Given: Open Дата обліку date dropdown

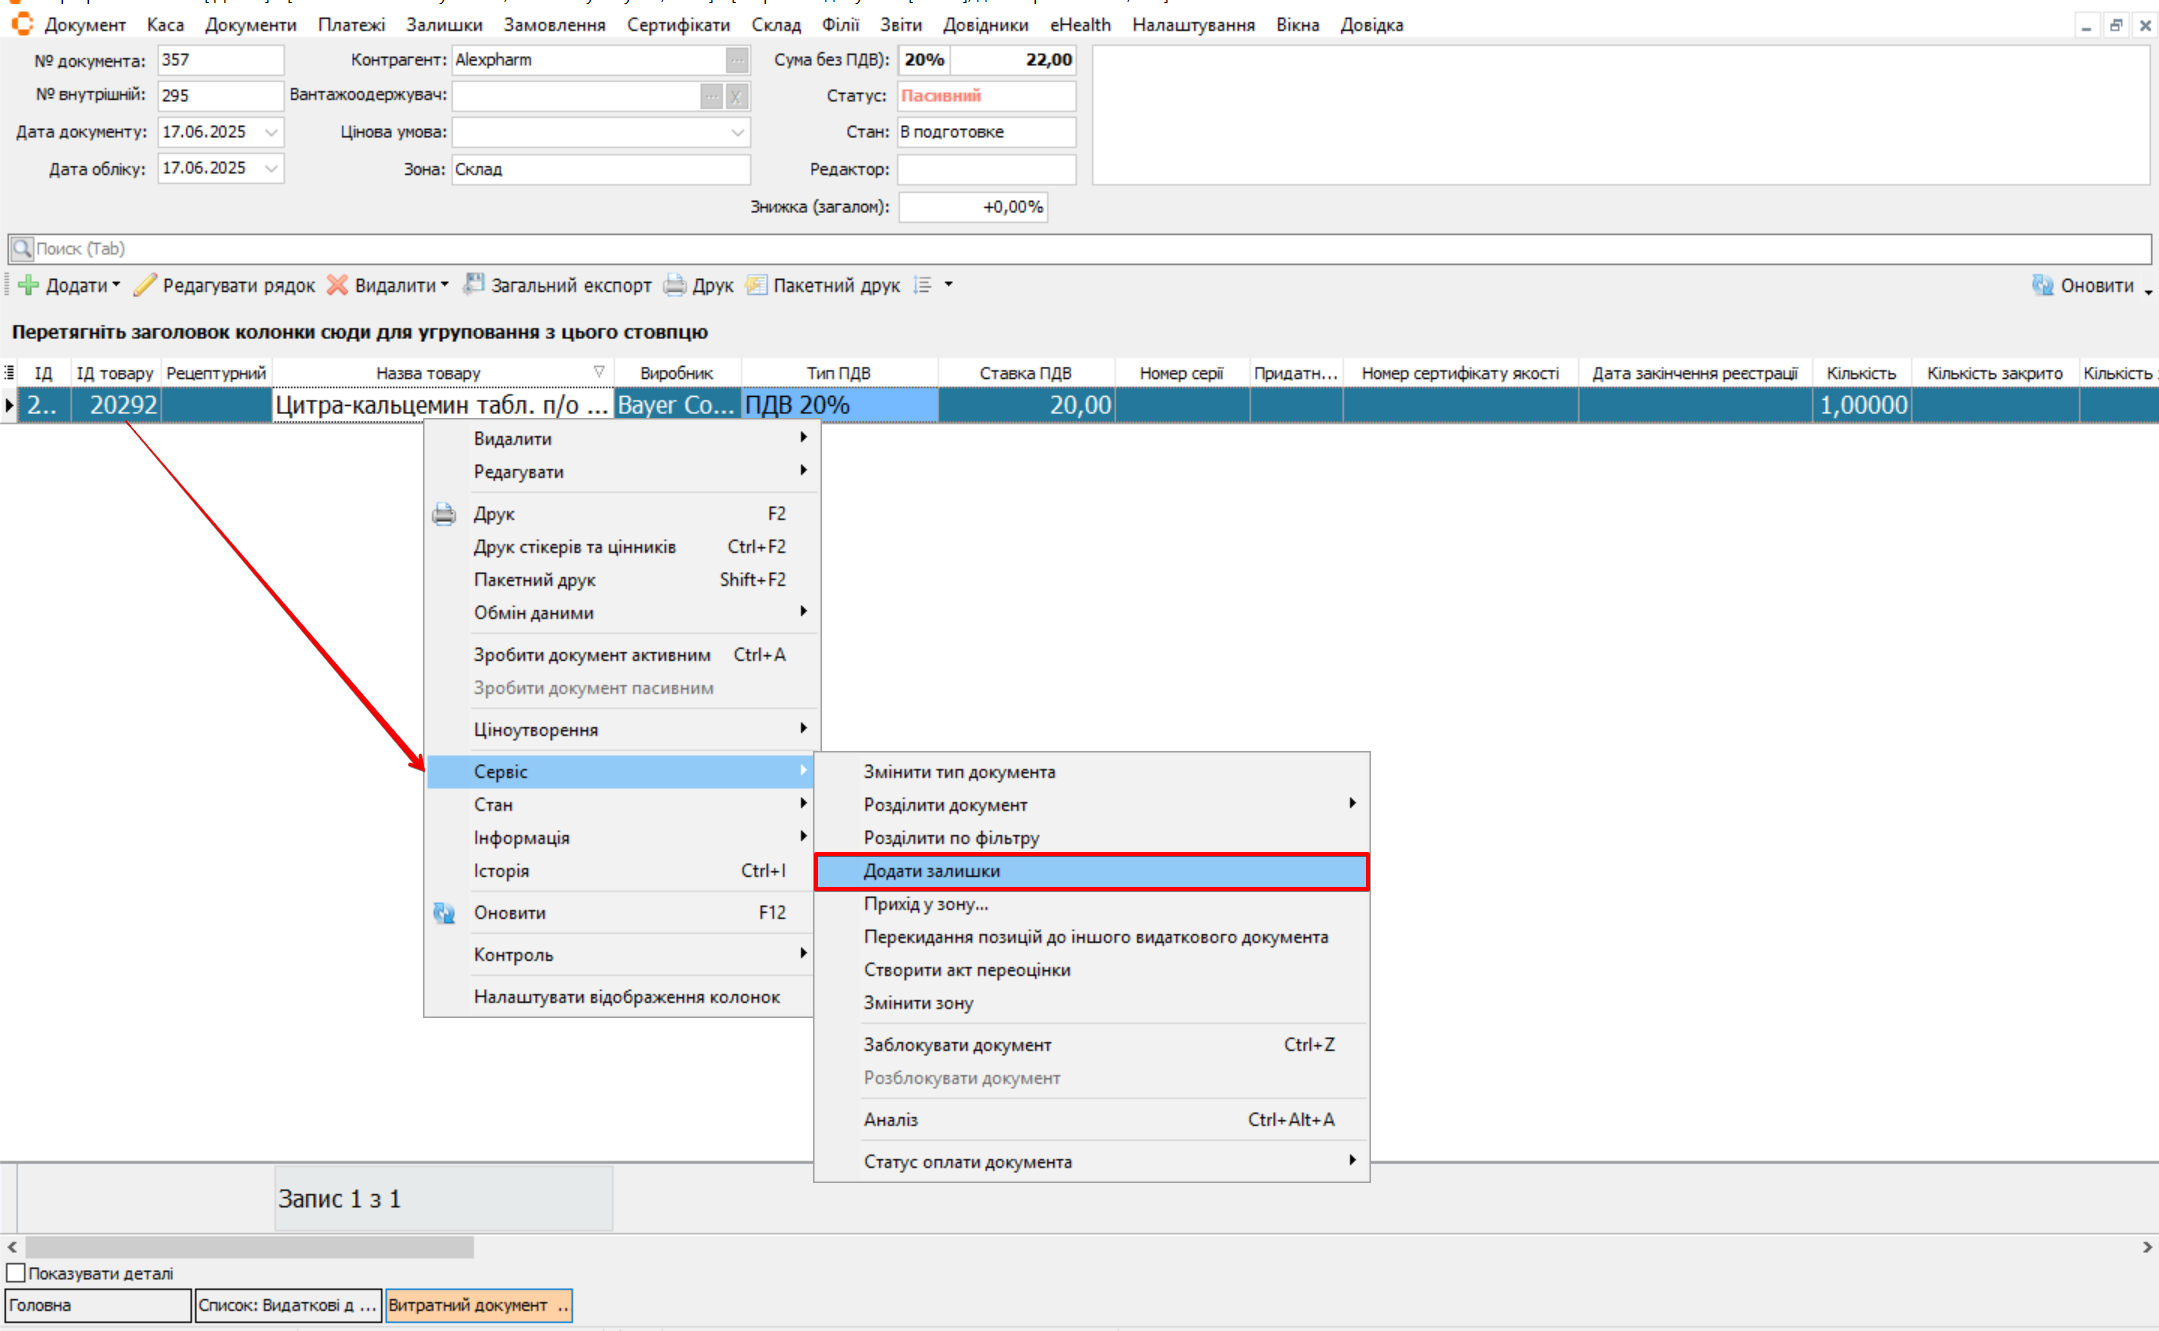Looking at the screenshot, I should (x=271, y=168).
